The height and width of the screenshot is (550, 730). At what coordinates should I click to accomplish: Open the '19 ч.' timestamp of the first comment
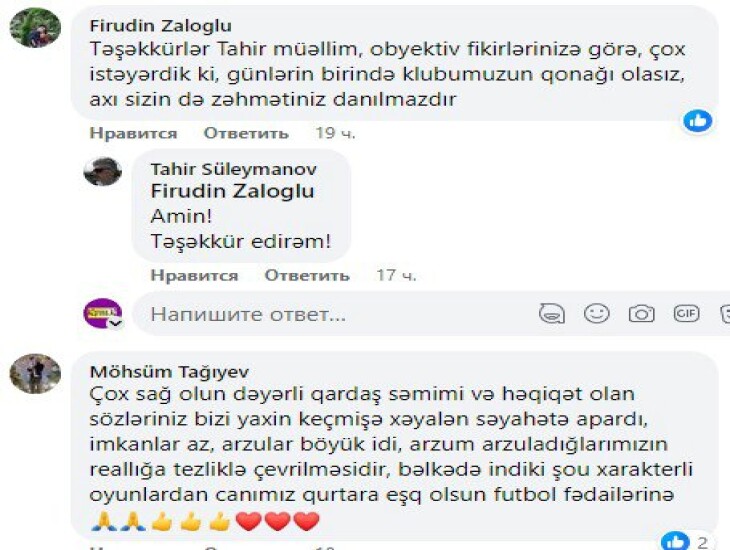335,133
